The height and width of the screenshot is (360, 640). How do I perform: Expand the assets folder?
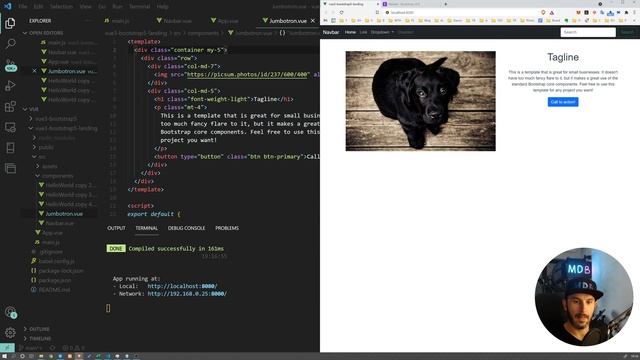[47, 166]
